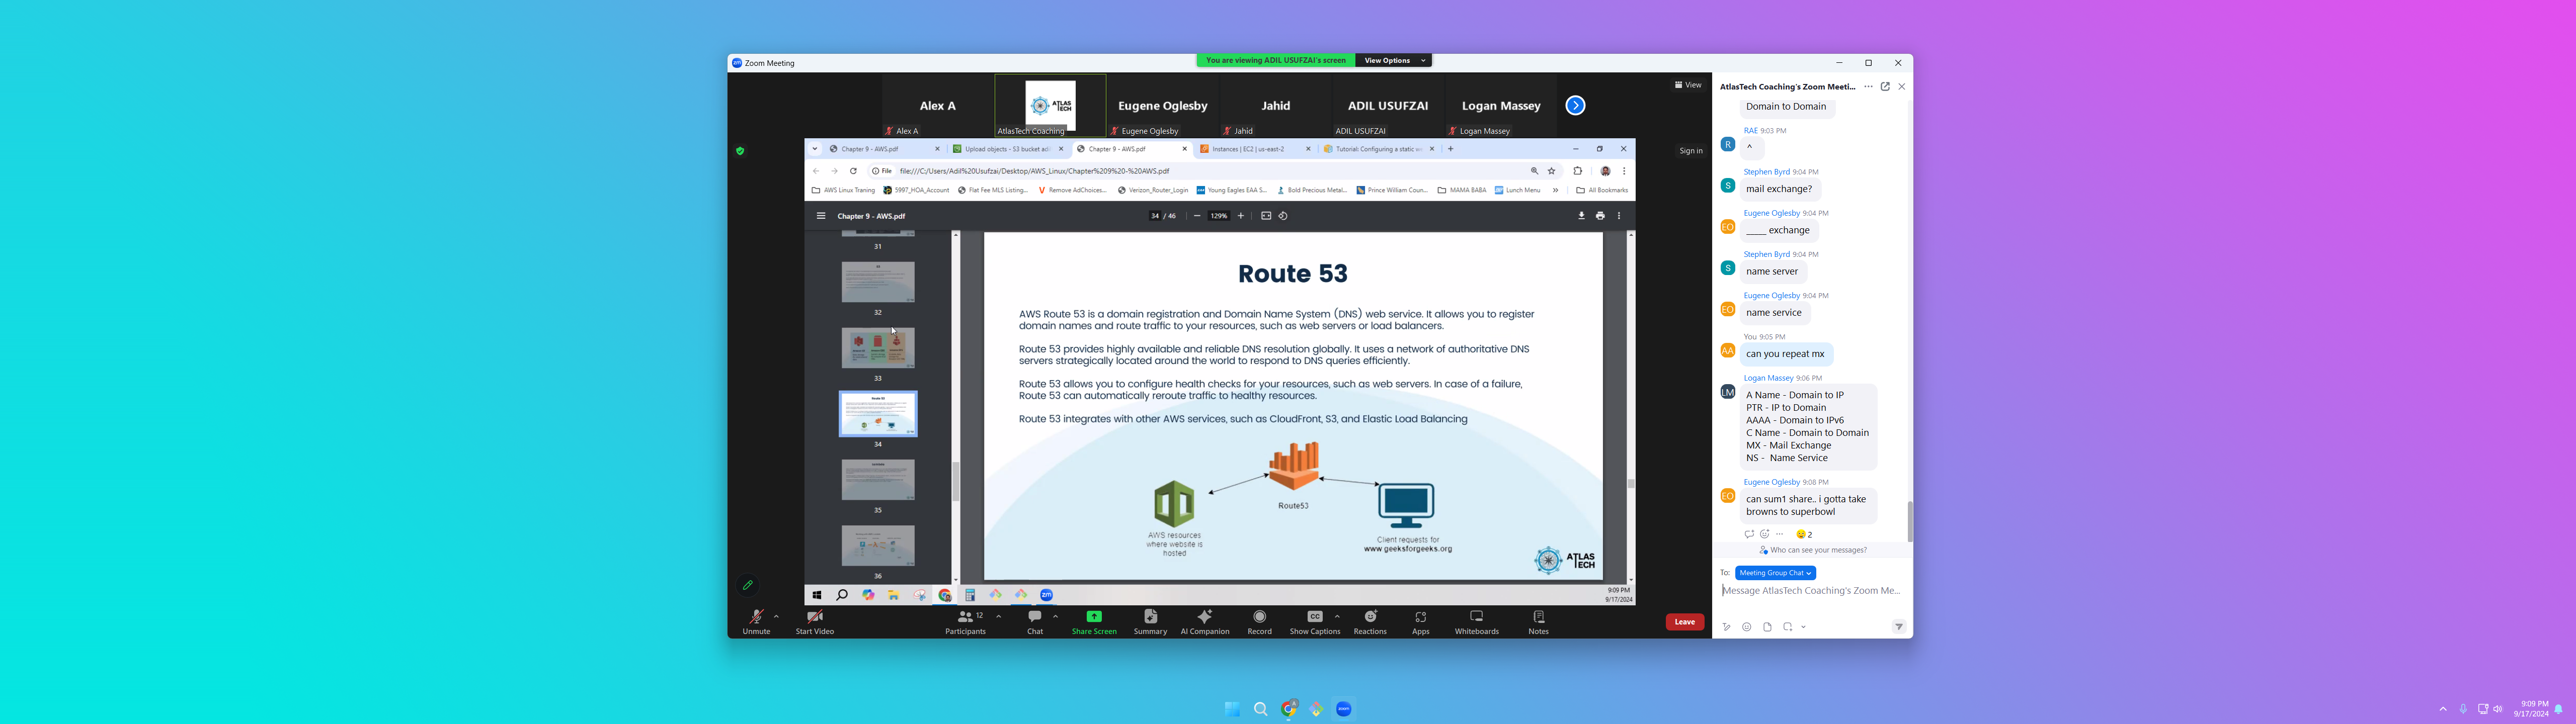Expand the Meeting Group Chat recipient dropdown

pyautogui.click(x=1775, y=573)
